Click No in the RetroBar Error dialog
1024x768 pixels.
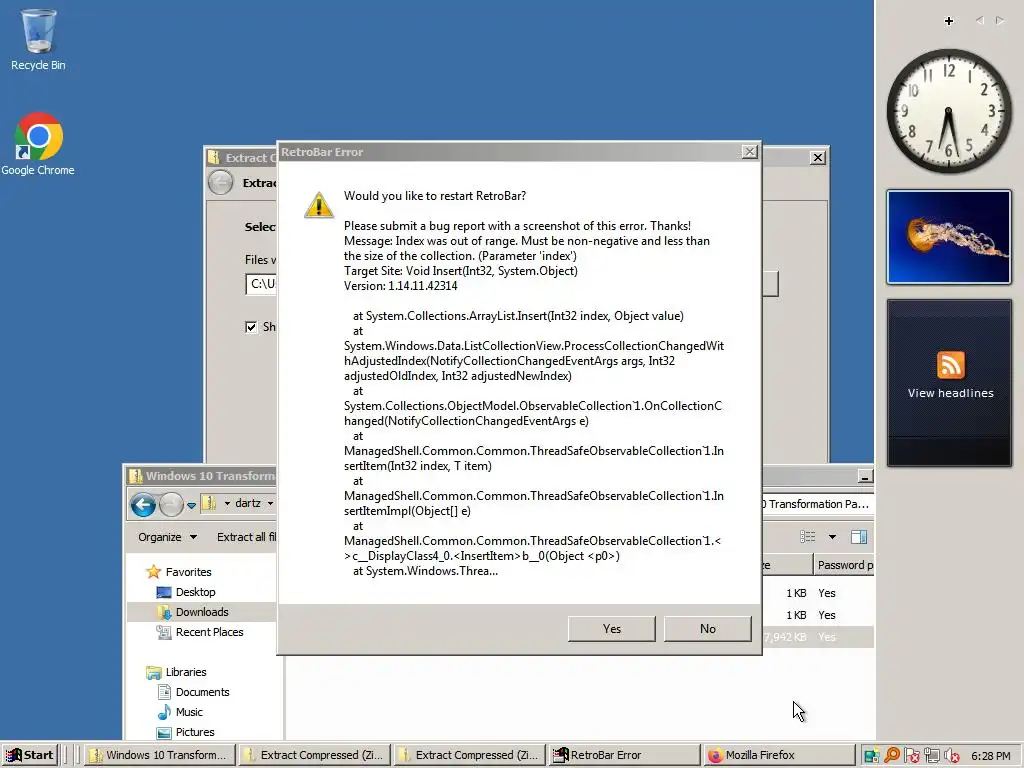click(x=707, y=629)
